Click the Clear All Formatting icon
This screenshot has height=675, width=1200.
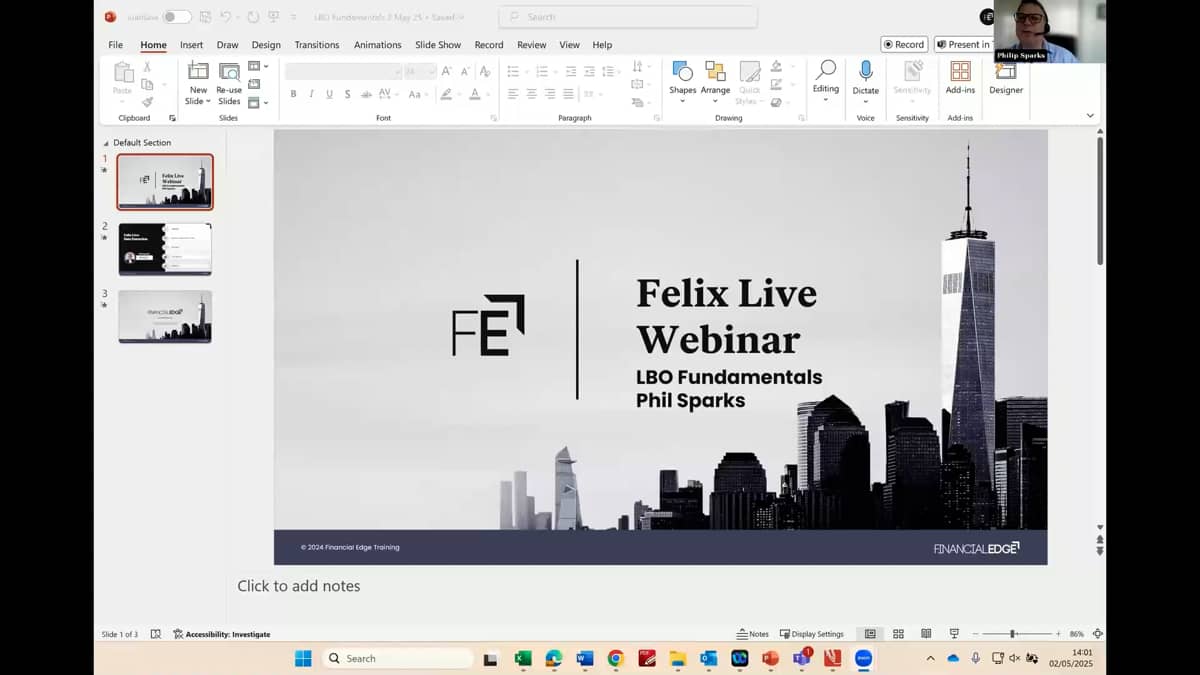coord(484,71)
